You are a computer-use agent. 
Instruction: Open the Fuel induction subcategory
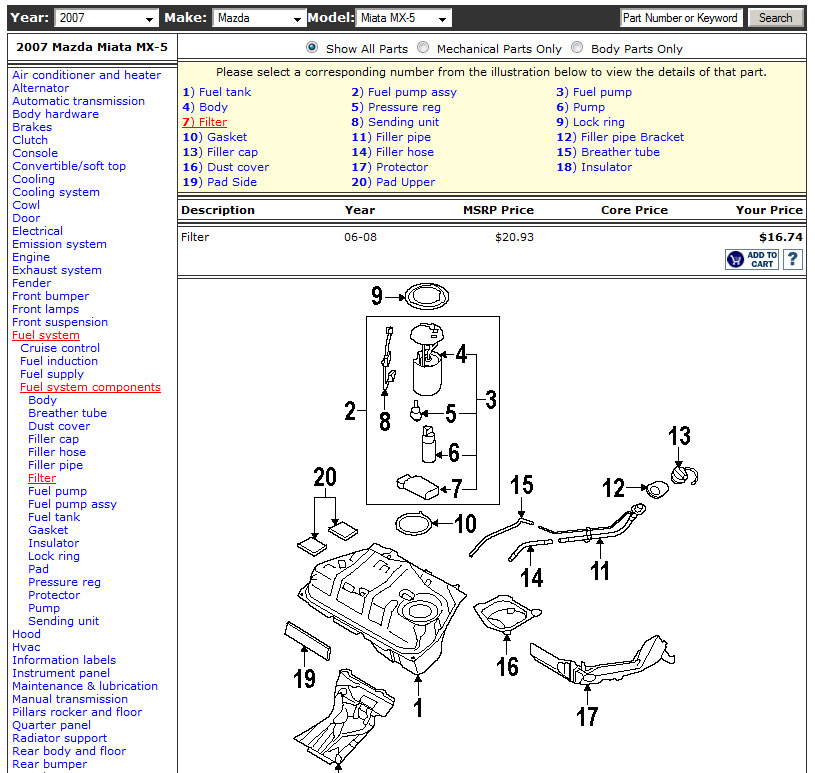[x=59, y=361]
